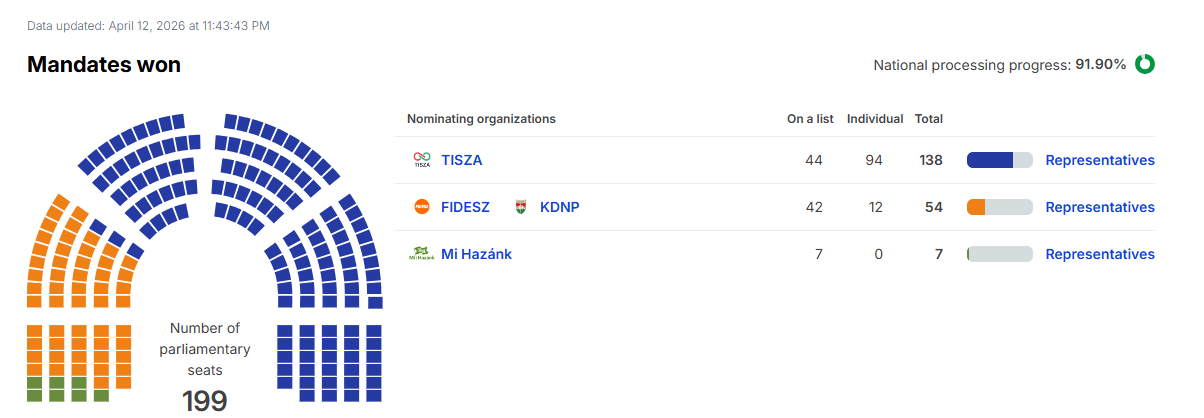1204x418 pixels.
Task: Open the Mi Hazánk party link
Action: (x=476, y=254)
